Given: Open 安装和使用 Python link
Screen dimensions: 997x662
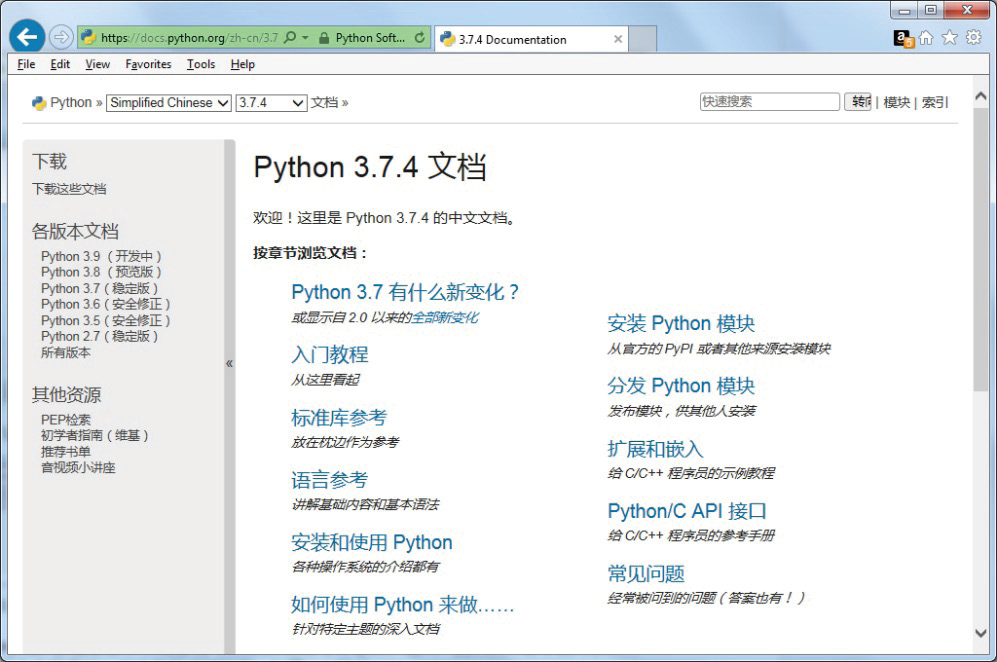Looking at the screenshot, I should coord(371,542).
